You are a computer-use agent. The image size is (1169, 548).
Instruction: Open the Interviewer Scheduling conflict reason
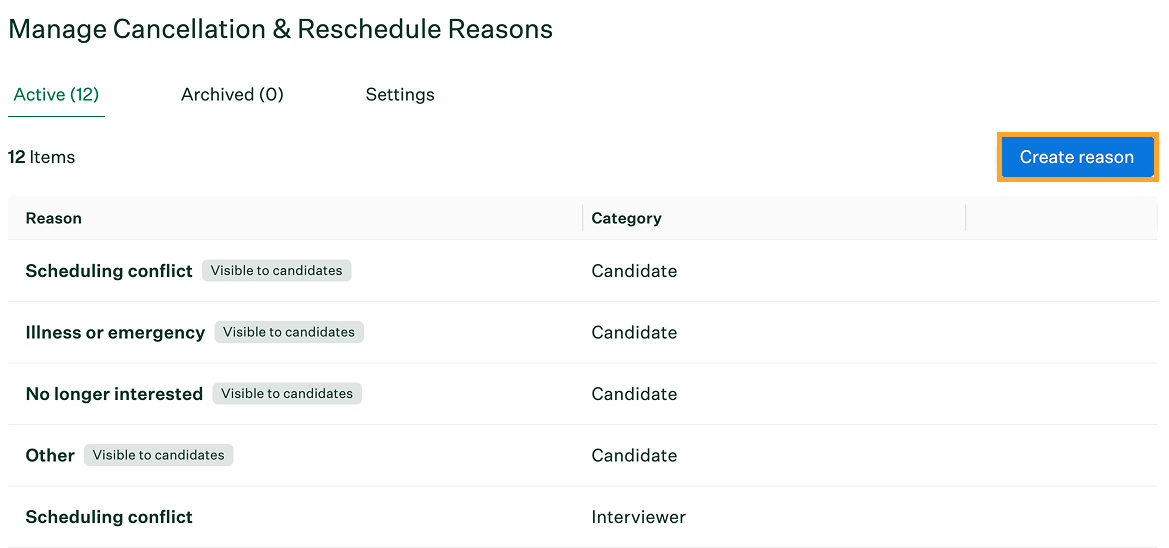(109, 517)
